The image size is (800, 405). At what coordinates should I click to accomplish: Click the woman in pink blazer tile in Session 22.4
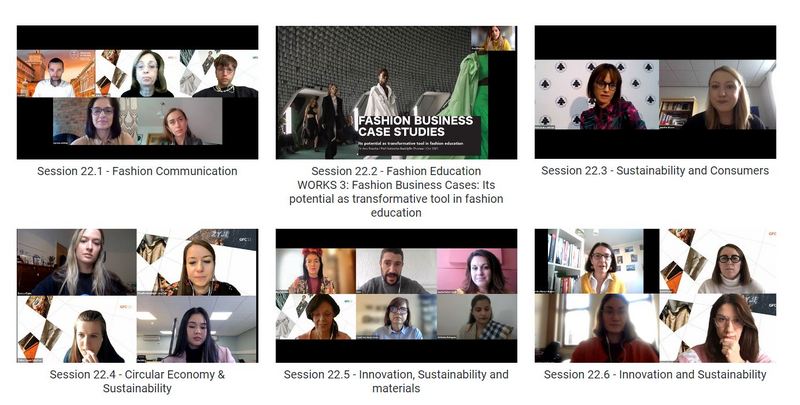click(x=197, y=329)
